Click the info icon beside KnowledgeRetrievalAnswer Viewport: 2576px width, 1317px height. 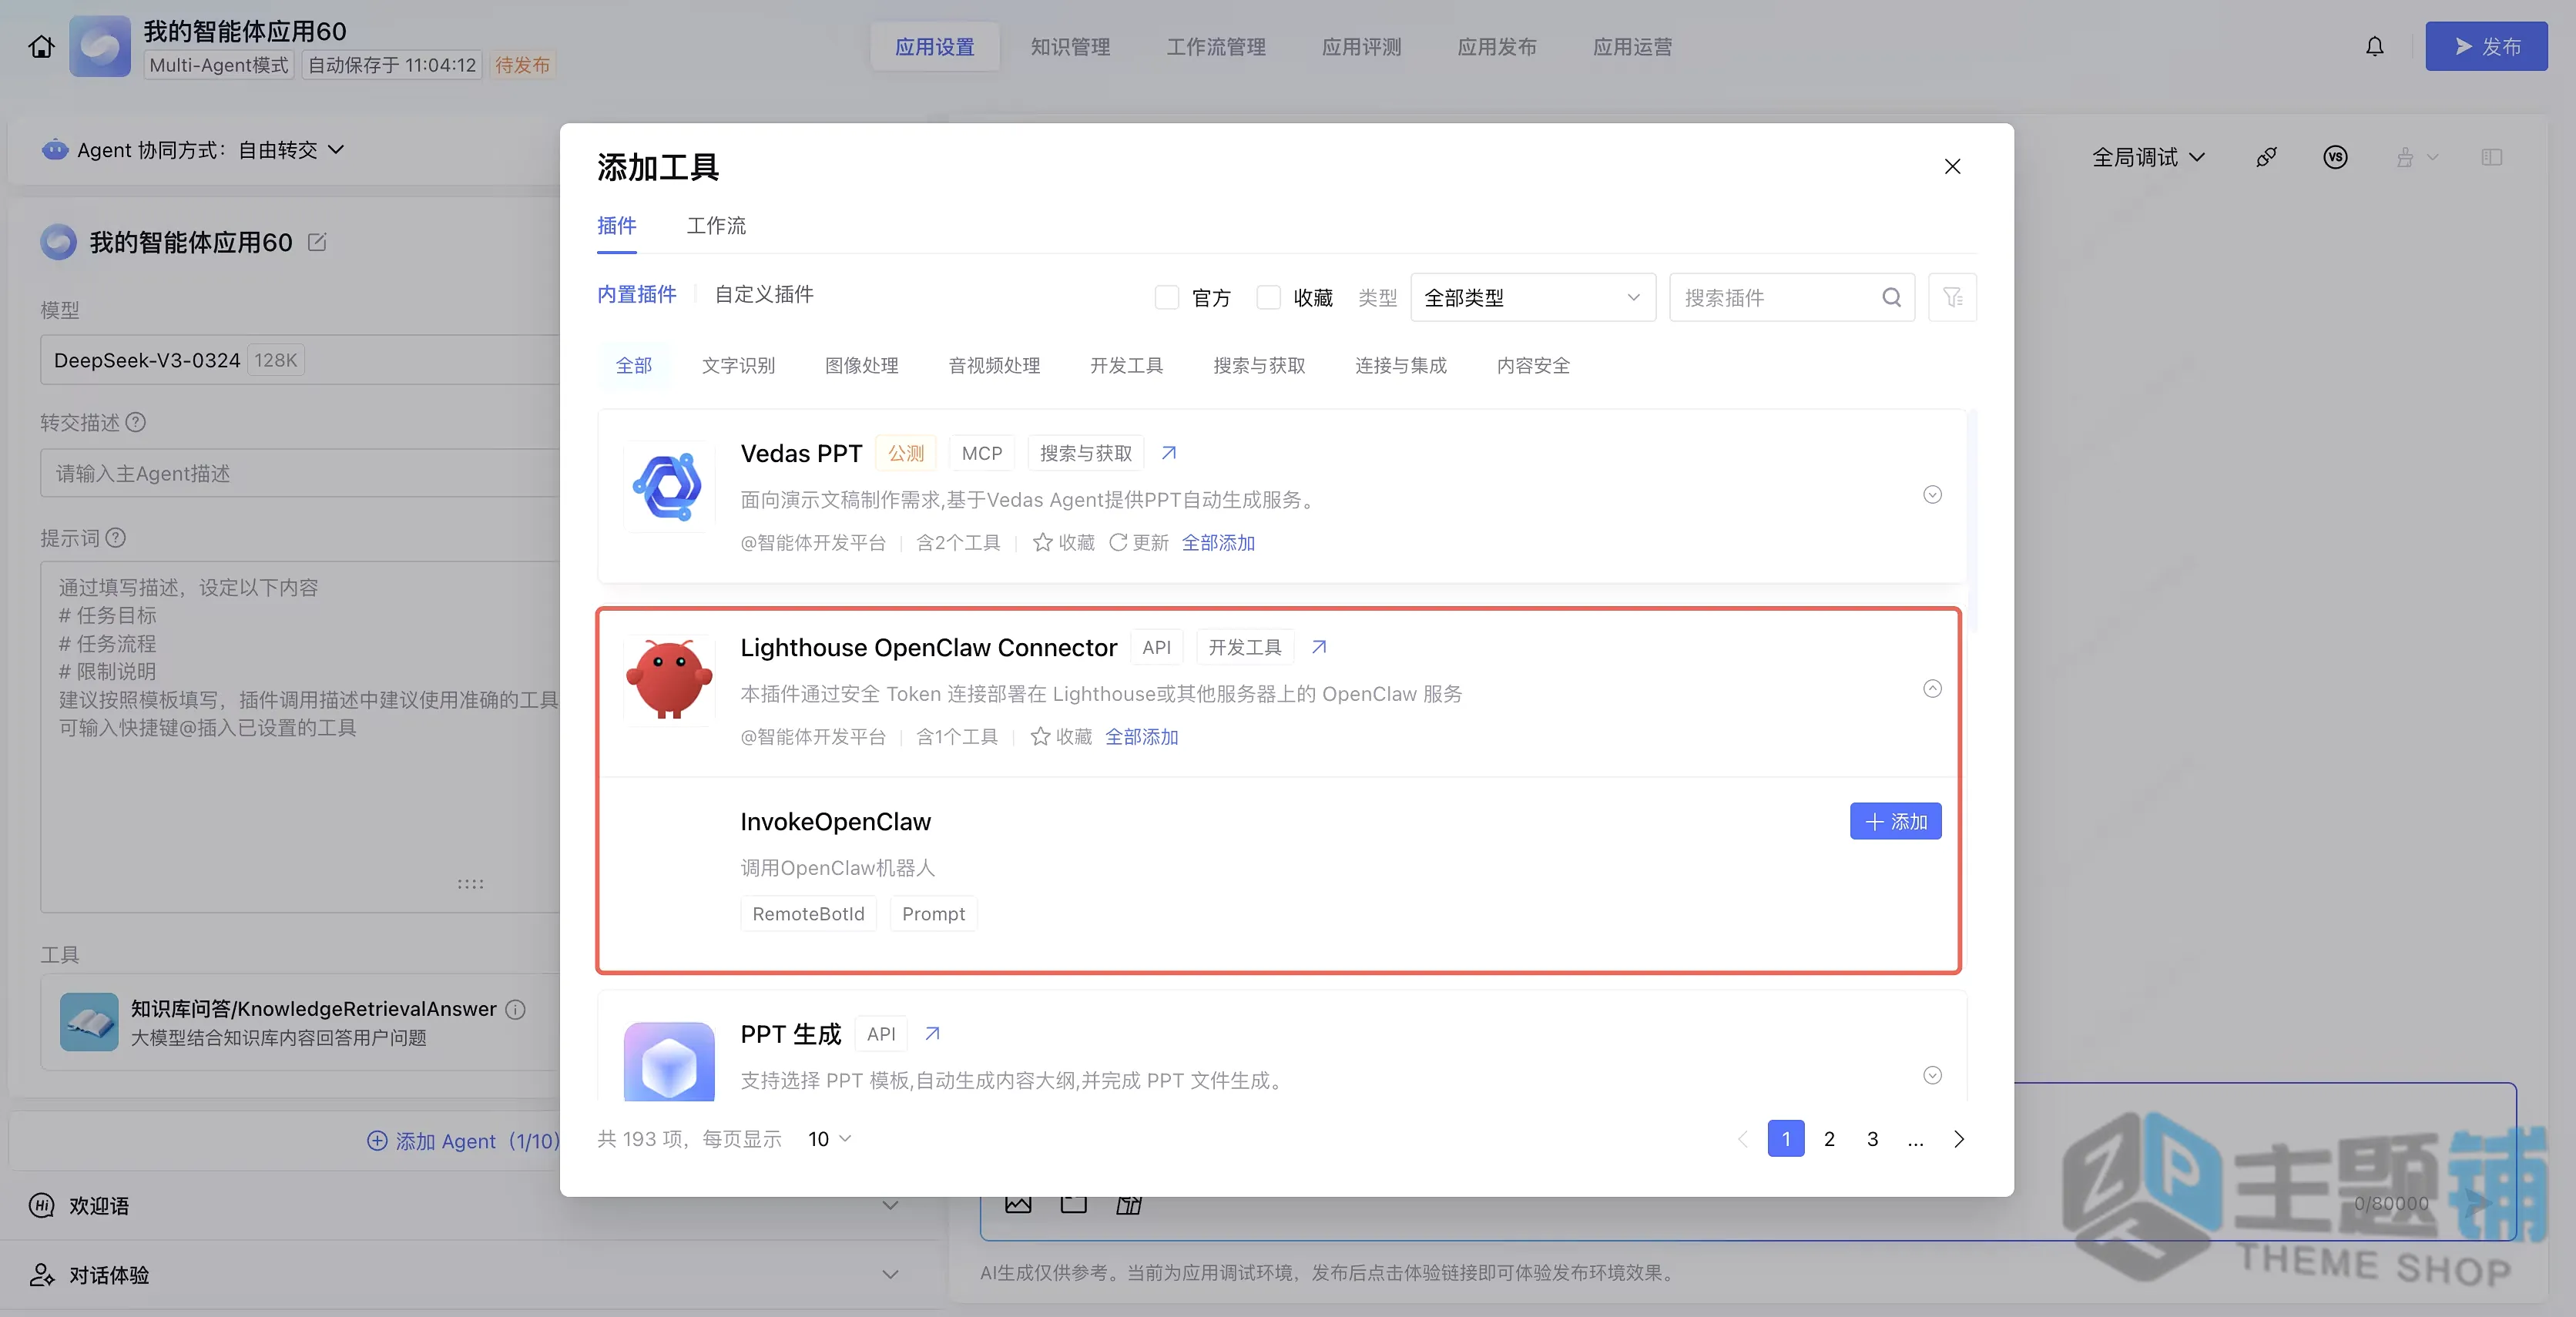click(x=515, y=1009)
